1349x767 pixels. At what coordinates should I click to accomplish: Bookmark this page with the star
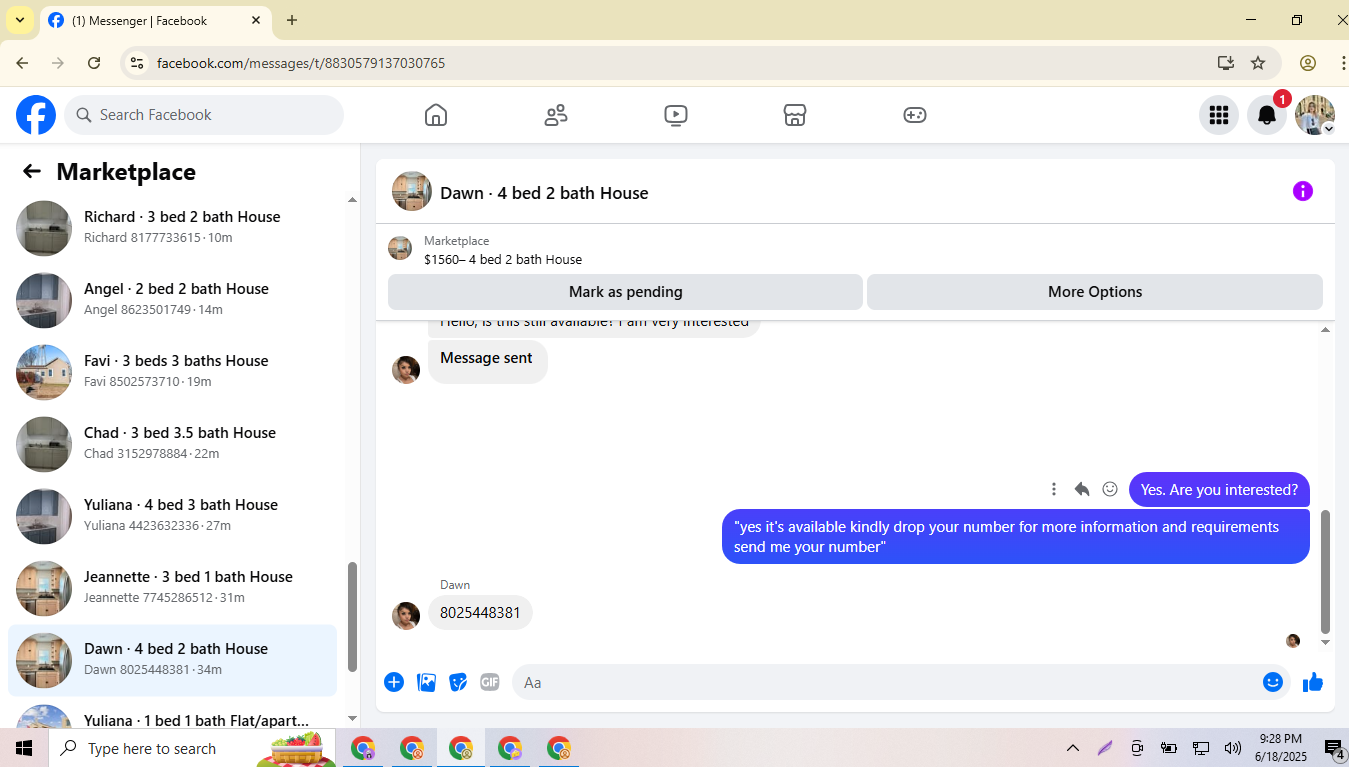1258,63
